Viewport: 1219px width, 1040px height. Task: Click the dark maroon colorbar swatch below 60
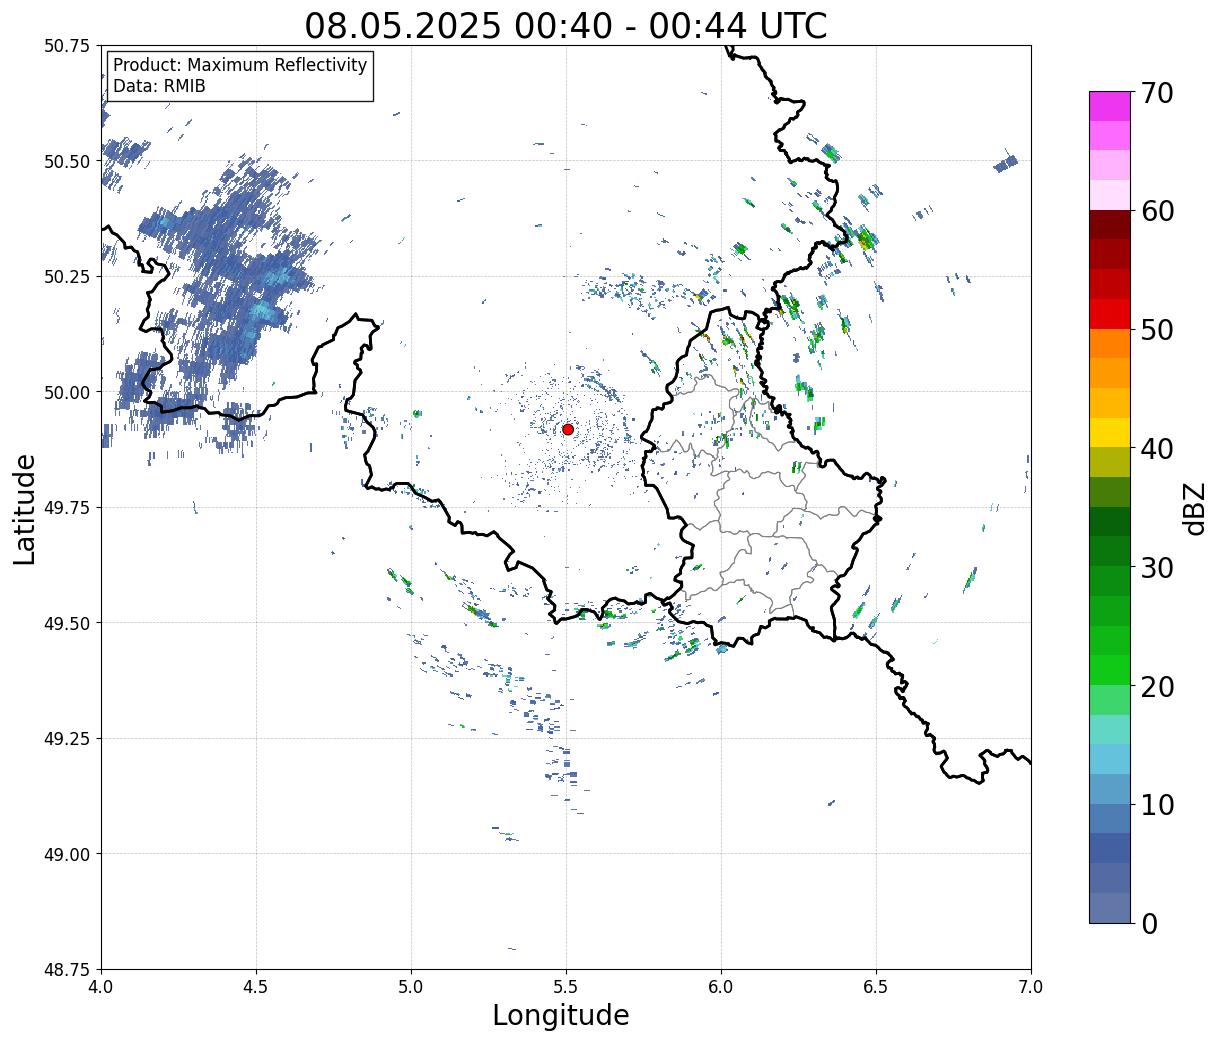click(x=1110, y=225)
